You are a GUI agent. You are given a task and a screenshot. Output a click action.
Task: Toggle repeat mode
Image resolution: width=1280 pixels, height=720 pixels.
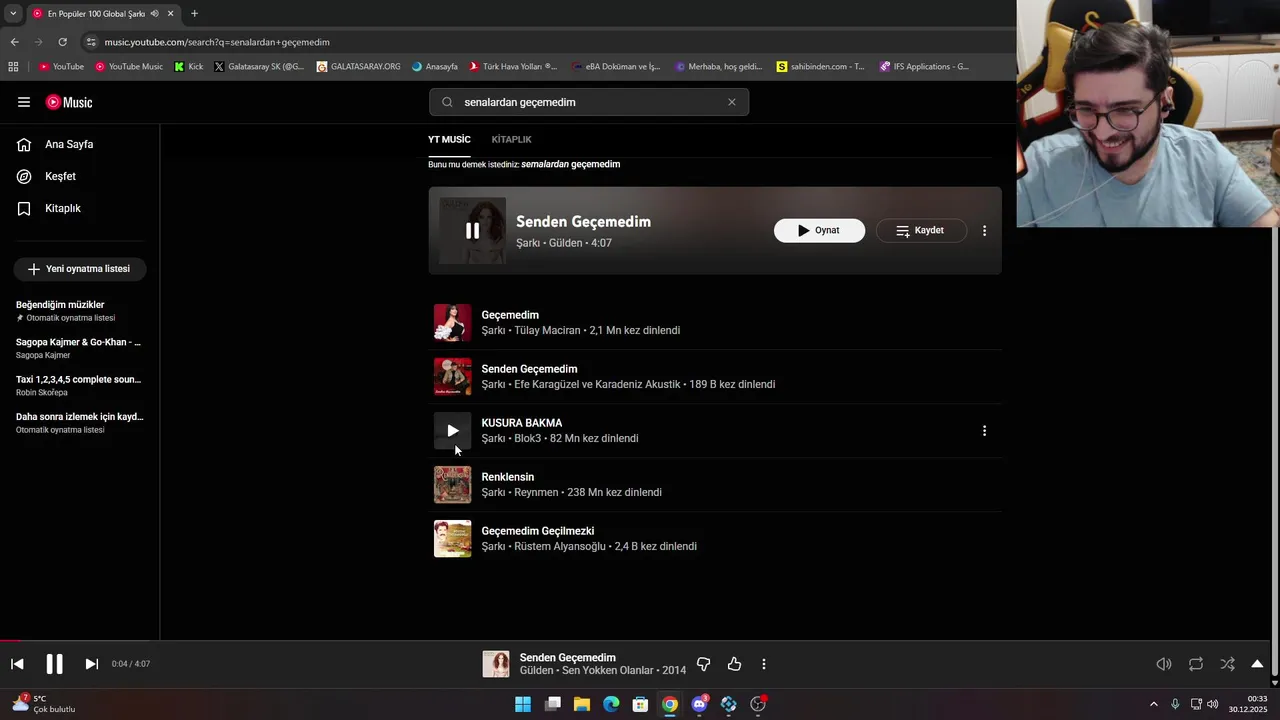click(1196, 664)
